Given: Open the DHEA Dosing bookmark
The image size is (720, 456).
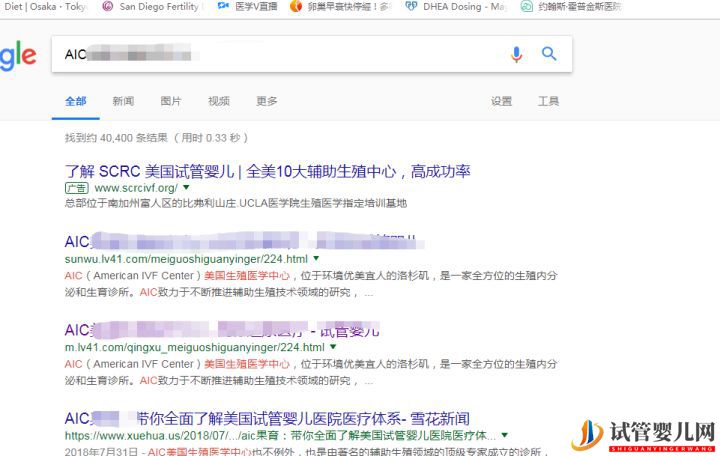Looking at the screenshot, I should click(455, 6).
